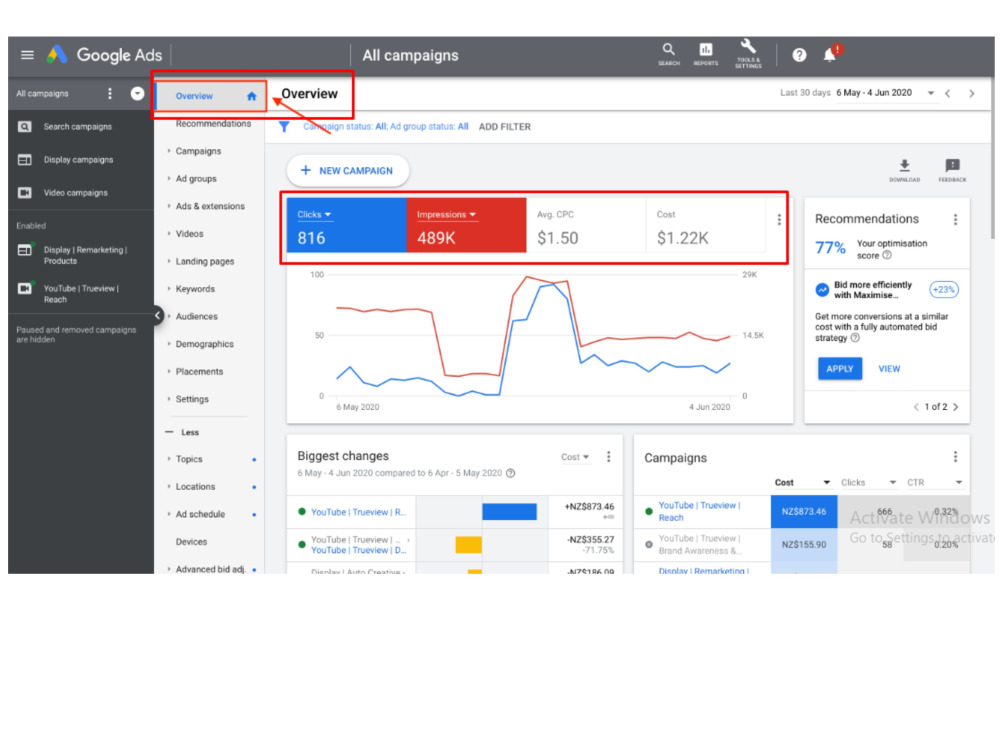Viewport: 1000px width, 750px height.
Task: Click the All campaigns dropdown circle
Action: pos(137,94)
